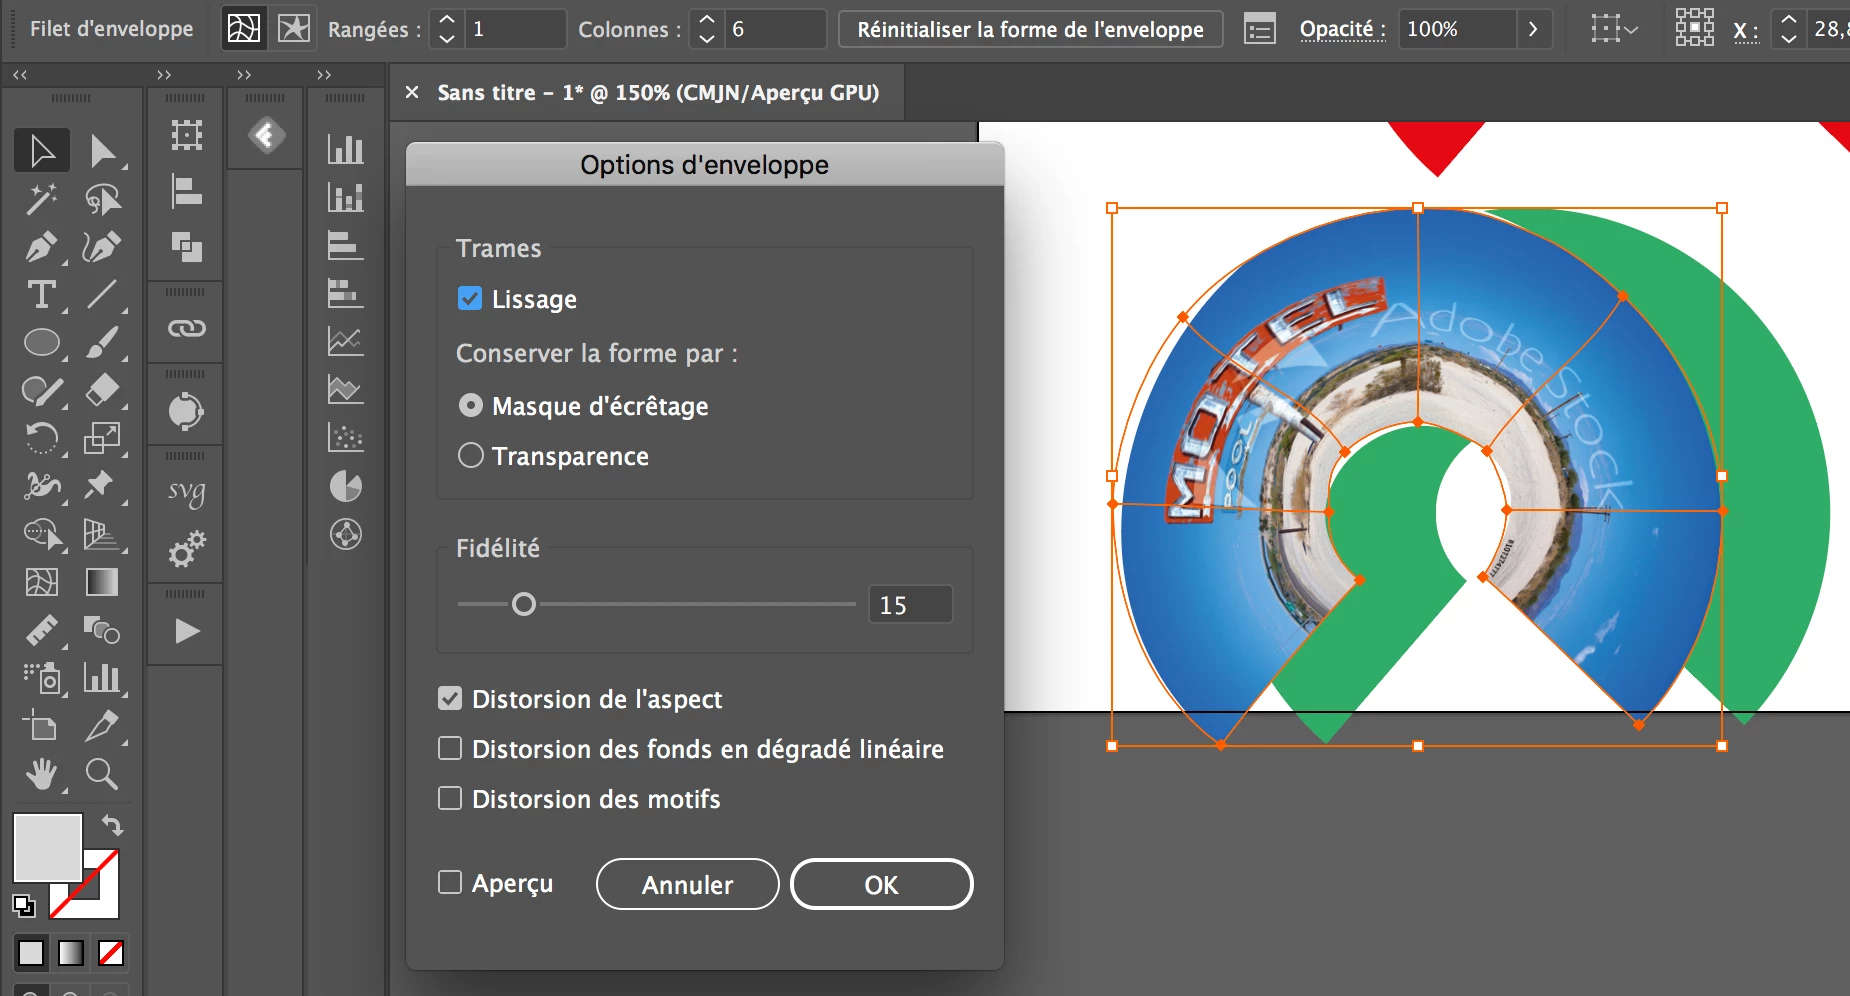This screenshot has width=1850, height=996.
Task: Select the Eraser tool
Action: pyautogui.click(x=102, y=391)
